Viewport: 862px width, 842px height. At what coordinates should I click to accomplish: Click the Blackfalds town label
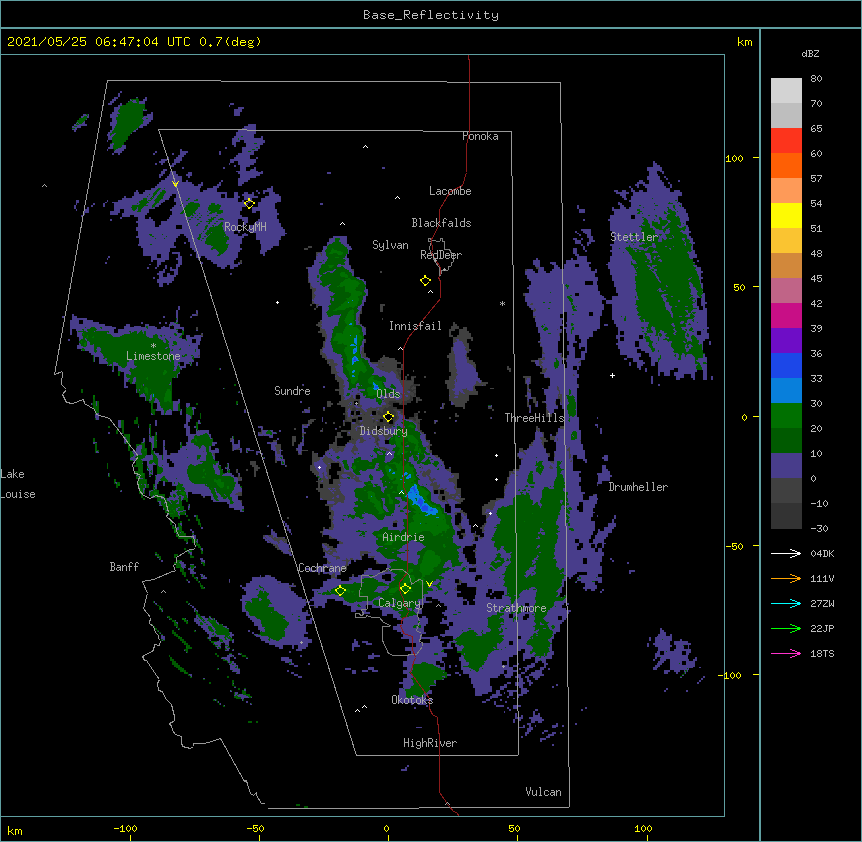coord(441,223)
